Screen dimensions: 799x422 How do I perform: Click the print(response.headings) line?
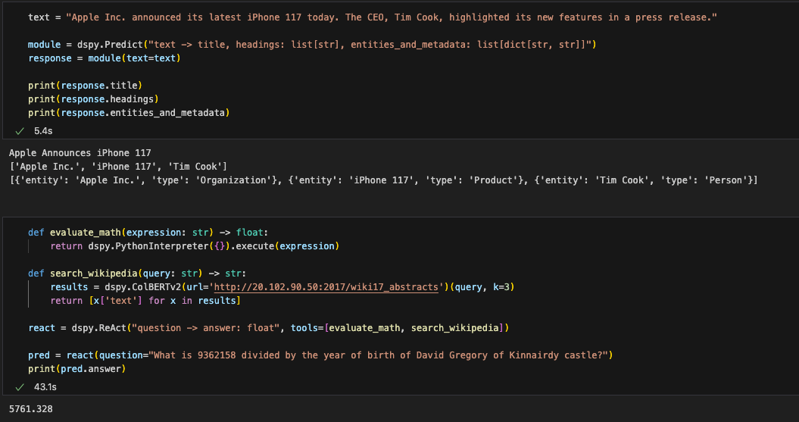coord(92,99)
